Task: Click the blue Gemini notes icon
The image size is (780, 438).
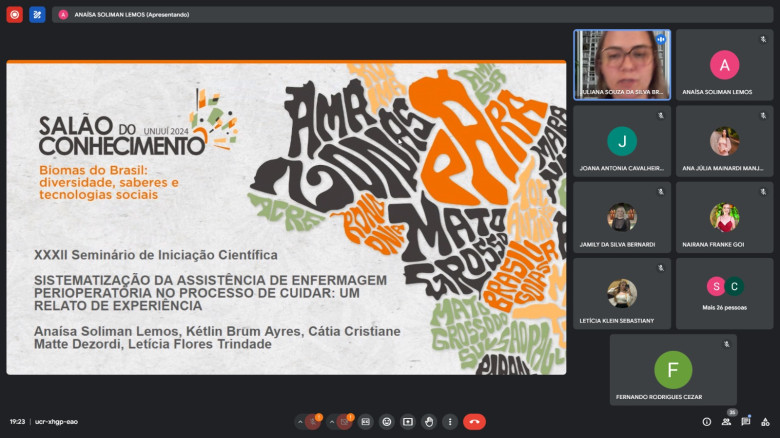Action: [x=37, y=15]
